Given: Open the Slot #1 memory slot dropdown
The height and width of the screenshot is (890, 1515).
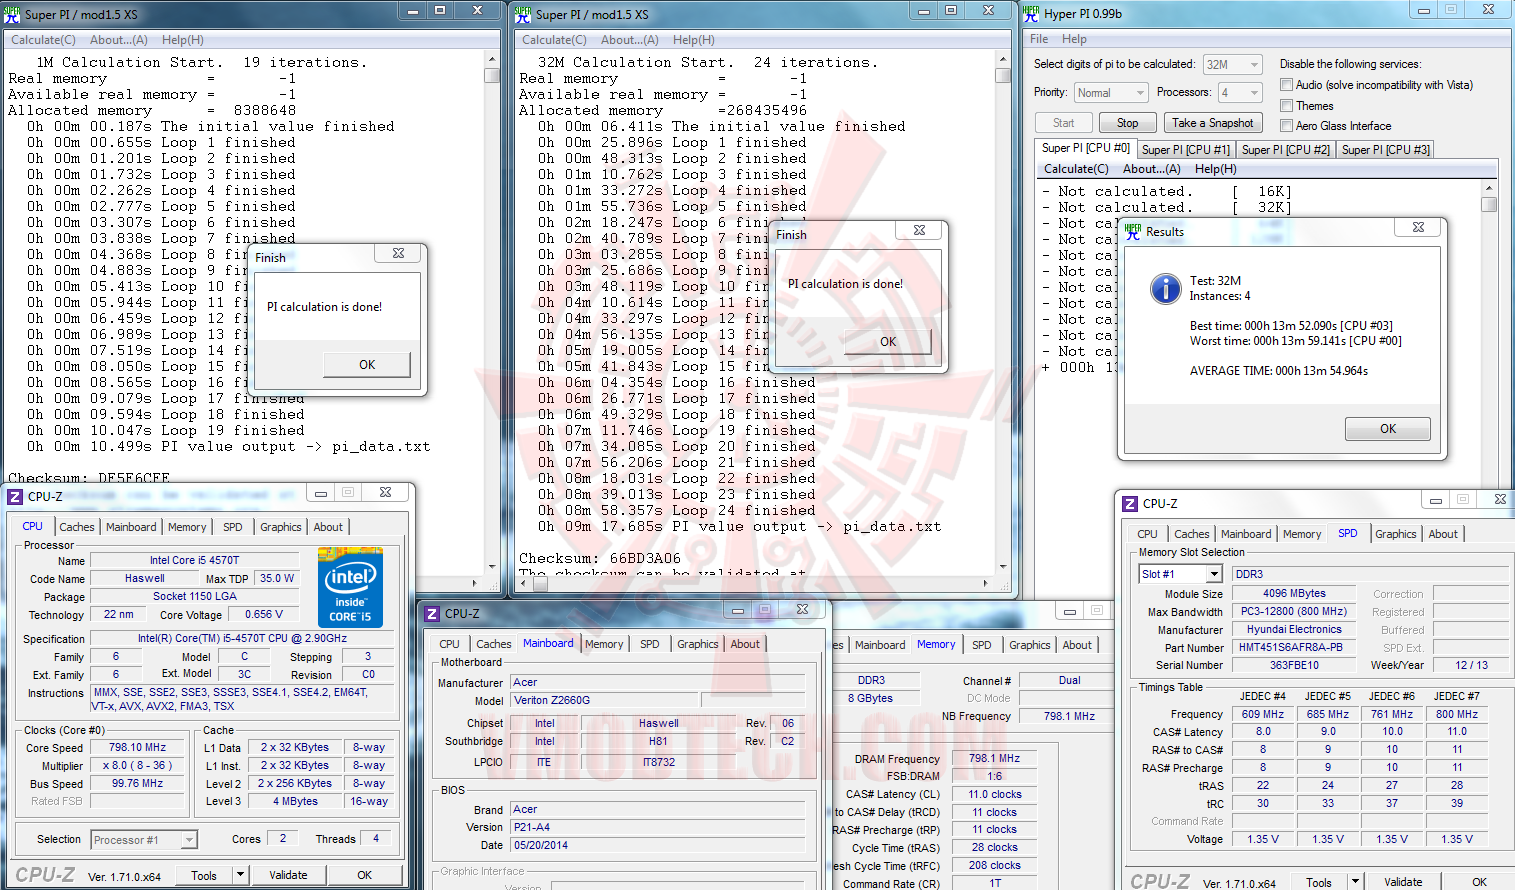Looking at the screenshot, I should click(x=1214, y=574).
